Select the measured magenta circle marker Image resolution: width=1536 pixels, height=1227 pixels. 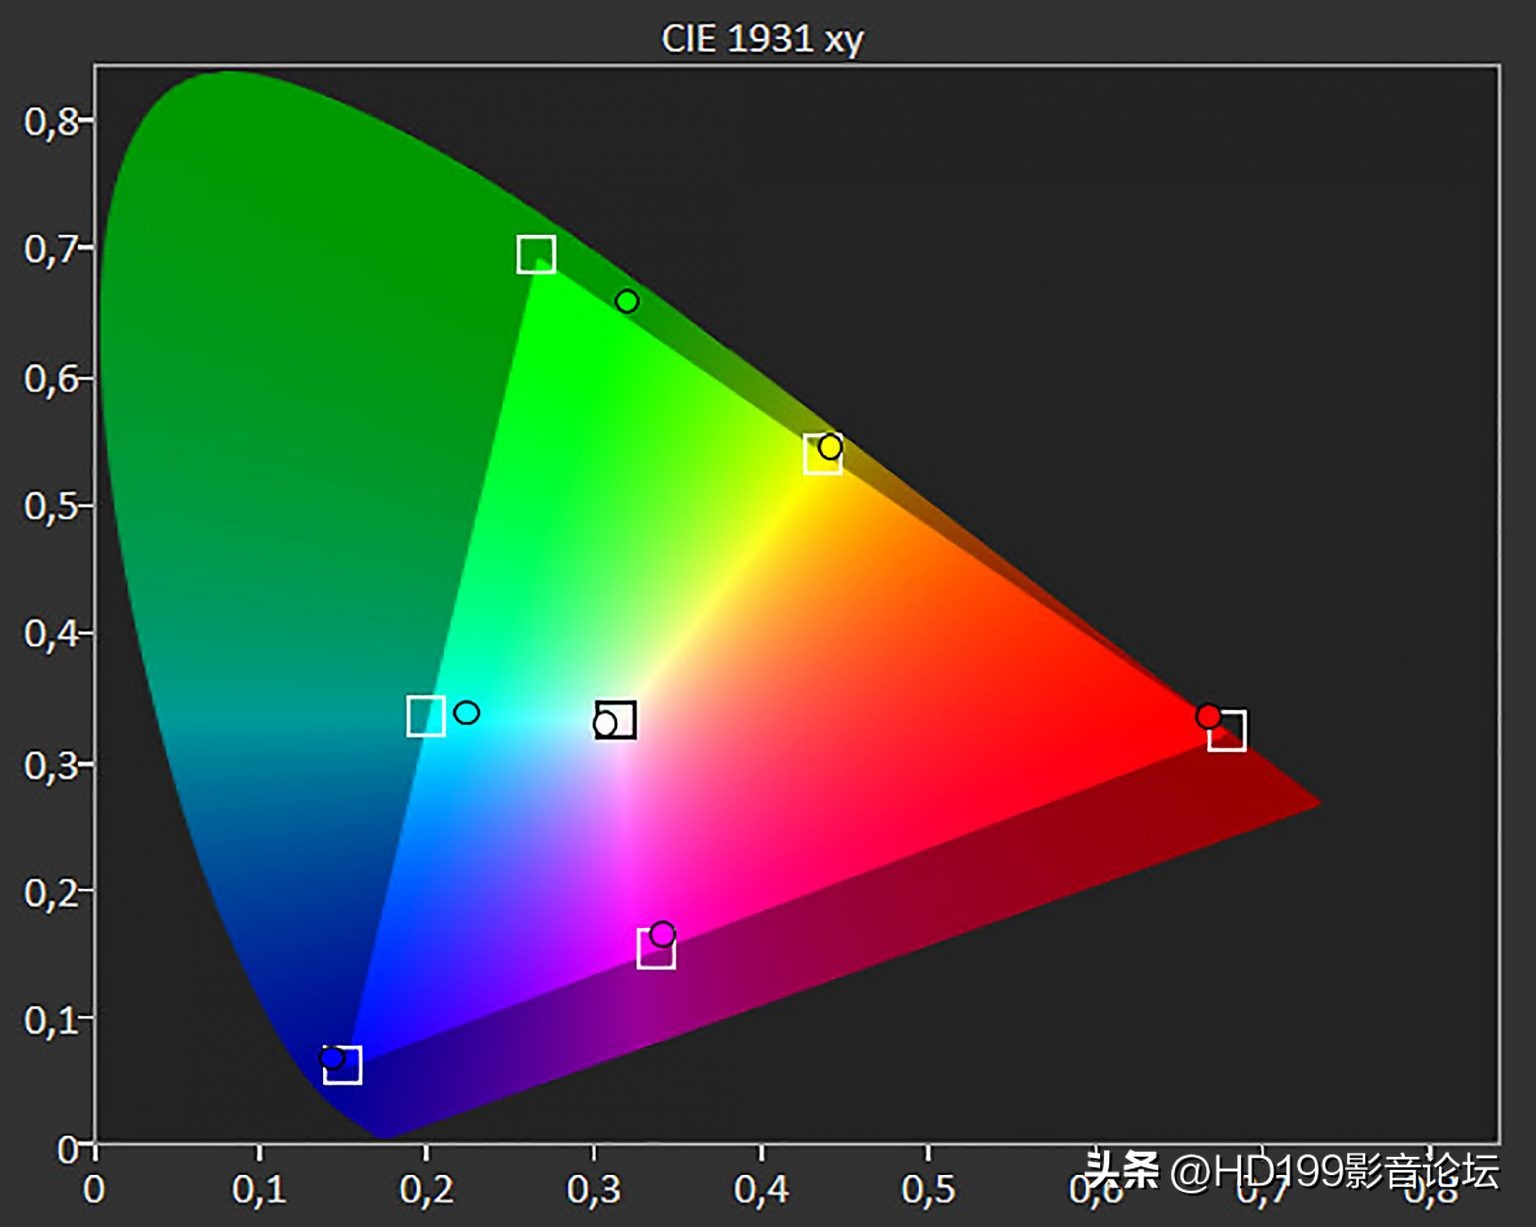coord(662,932)
